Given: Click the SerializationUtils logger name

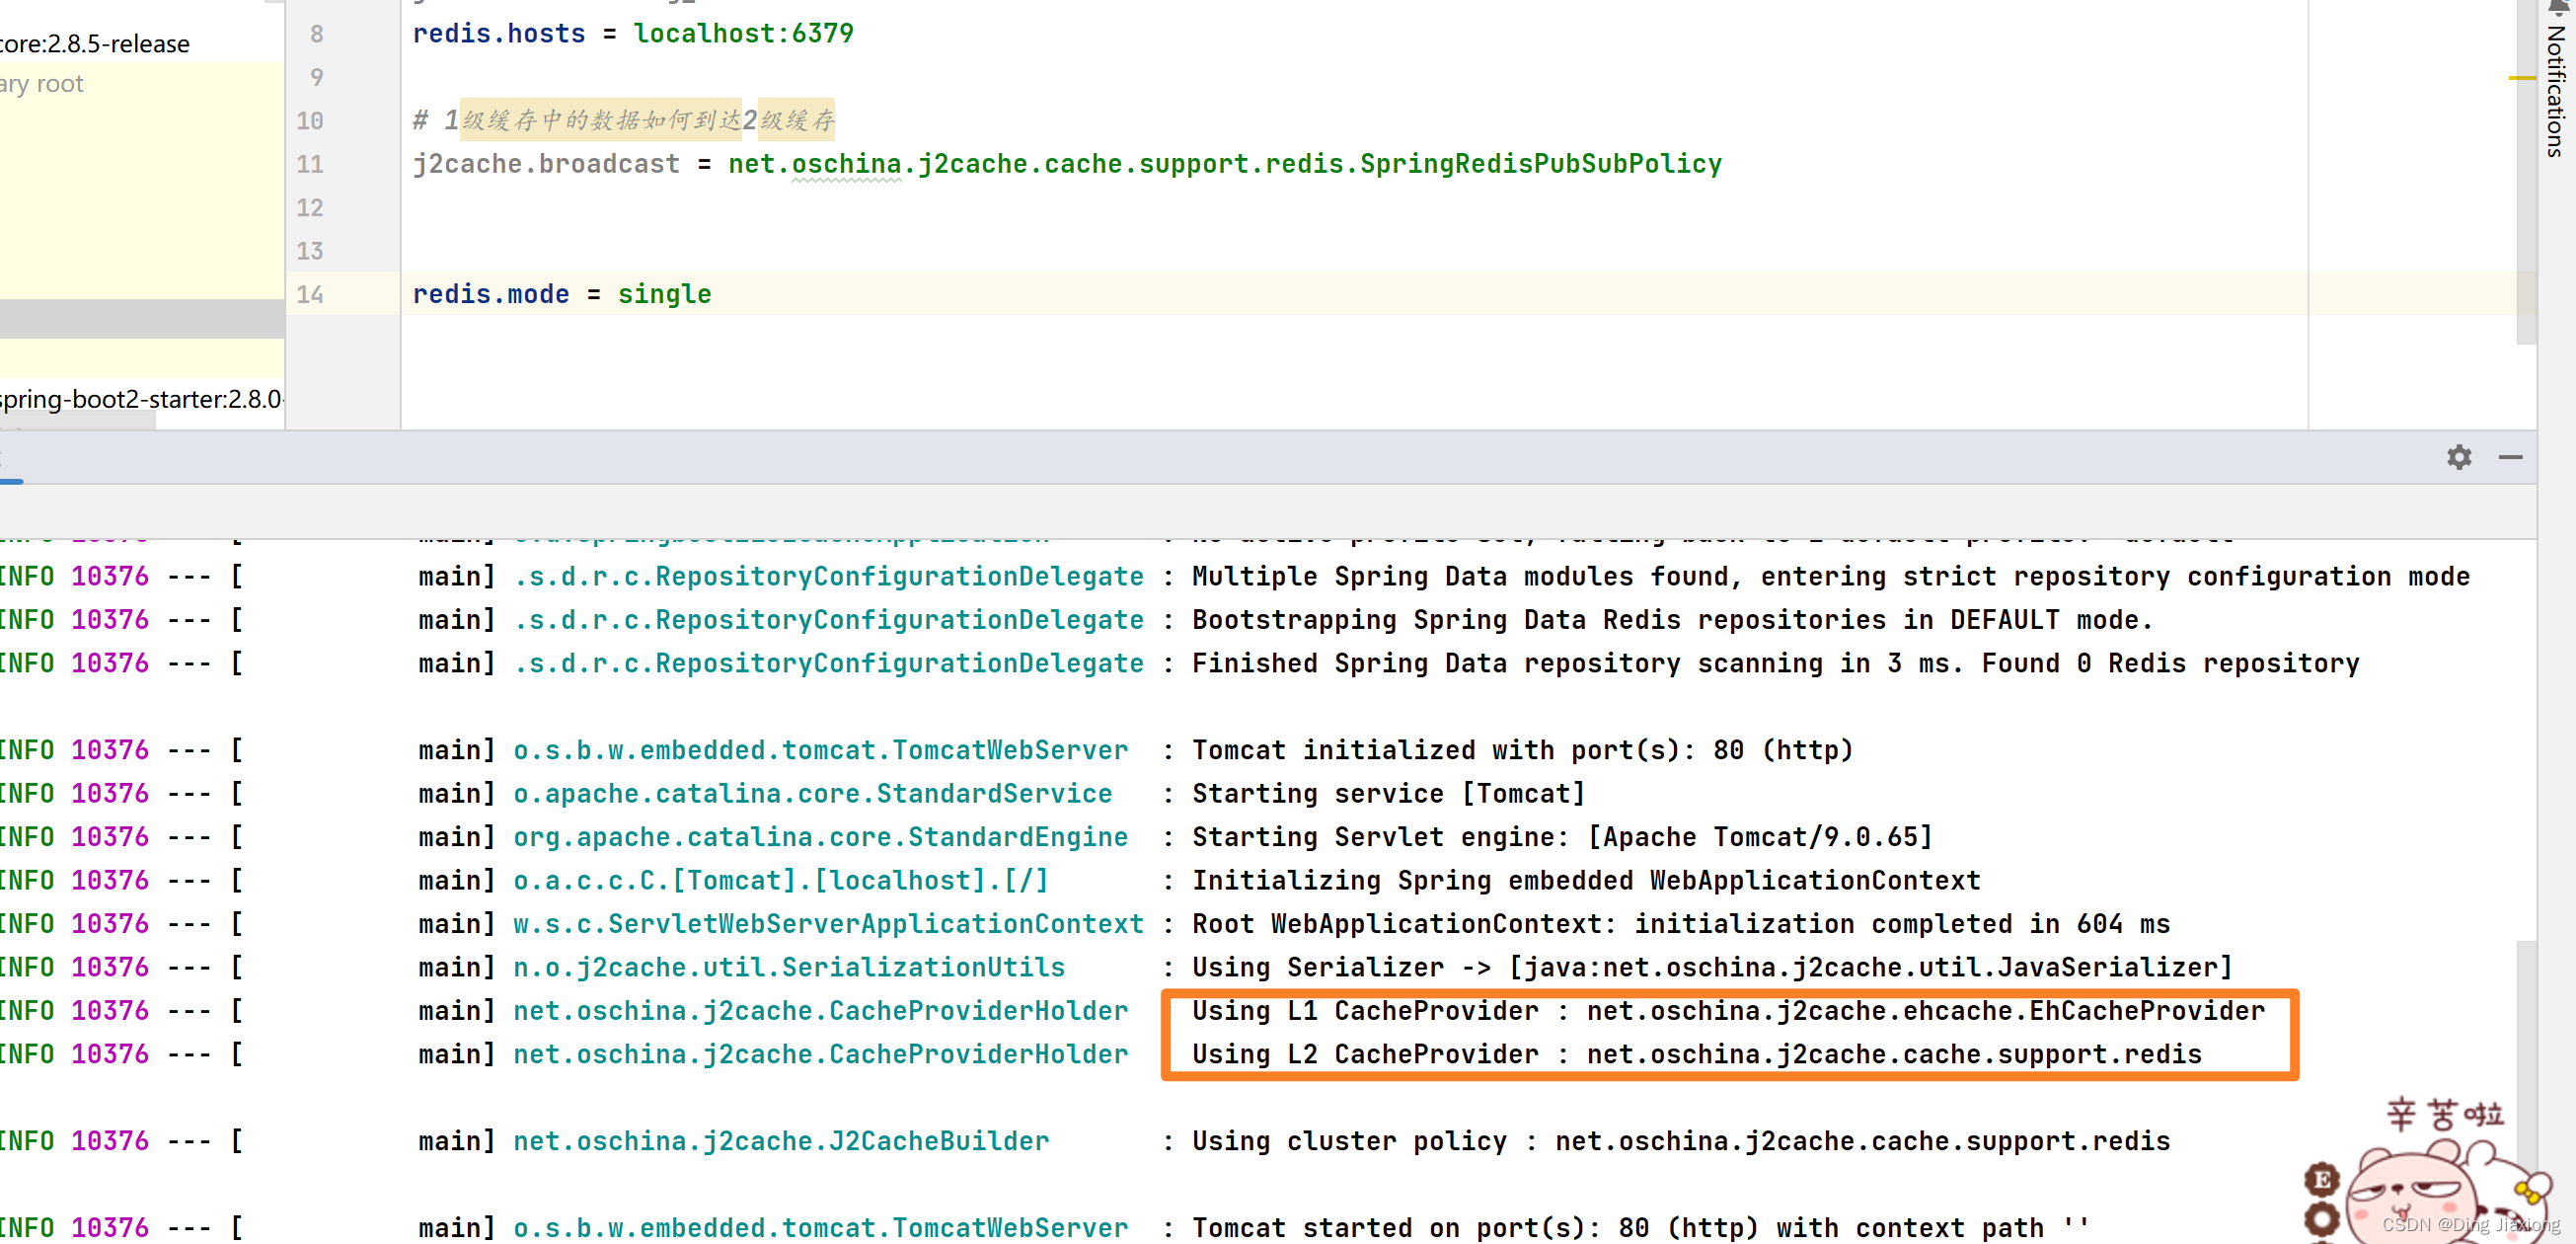Looking at the screenshot, I should coord(789,967).
